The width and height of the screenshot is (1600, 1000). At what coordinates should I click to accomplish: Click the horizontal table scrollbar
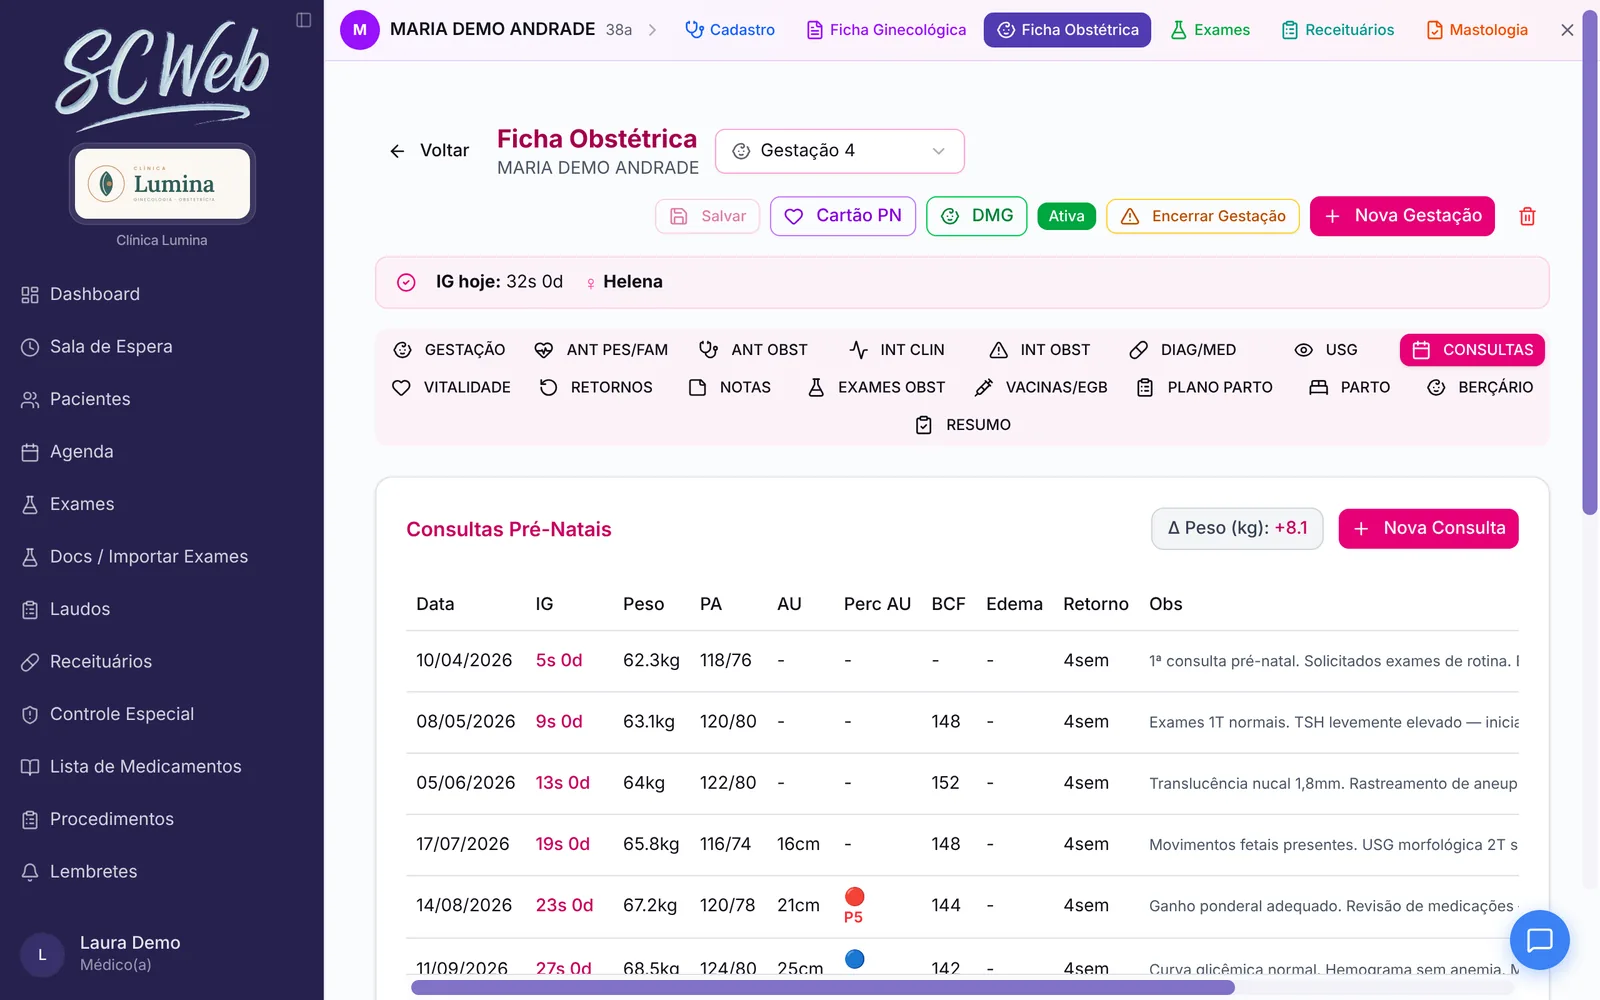pyautogui.click(x=823, y=988)
